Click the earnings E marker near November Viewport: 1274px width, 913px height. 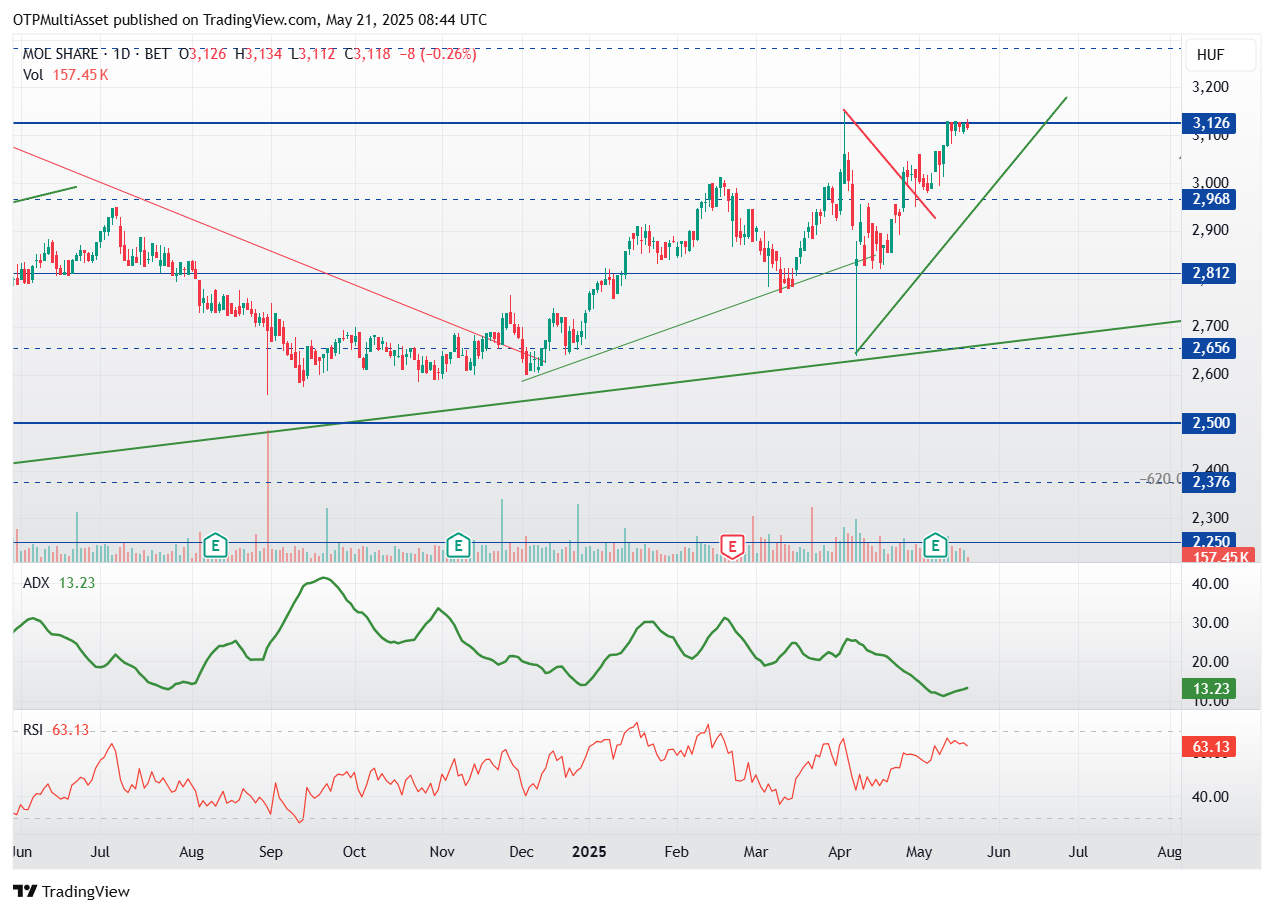[x=458, y=545]
